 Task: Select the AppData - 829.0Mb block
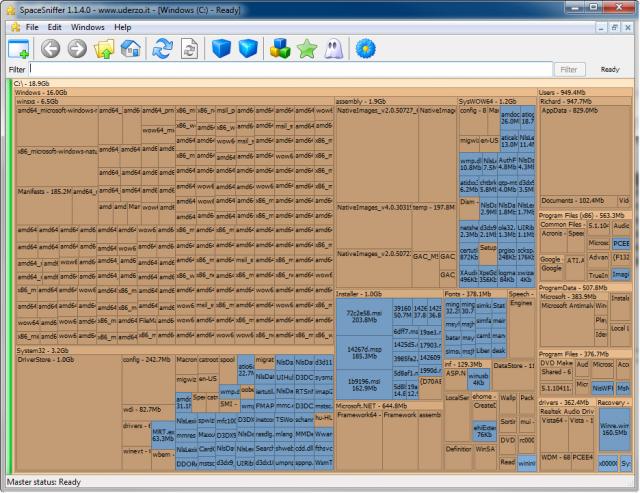[585, 151]
